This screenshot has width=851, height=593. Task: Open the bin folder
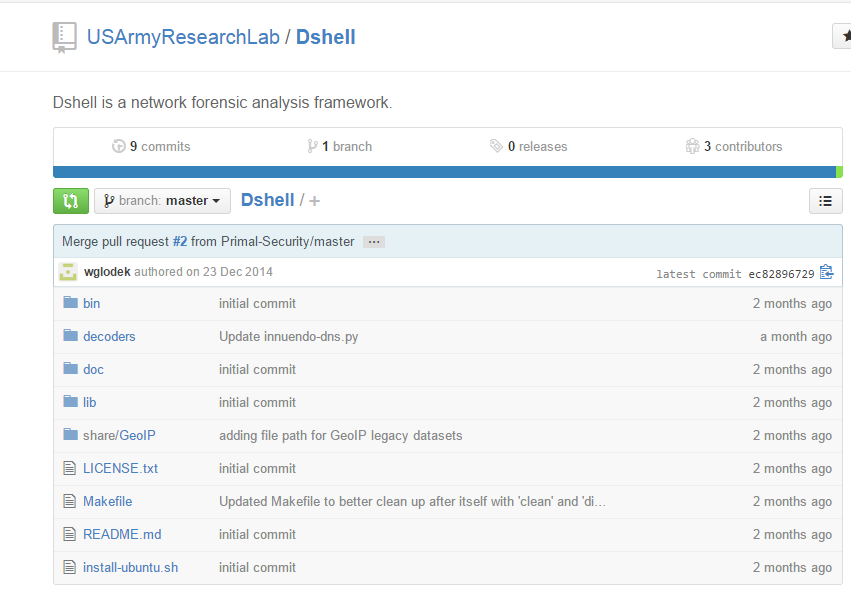91,303
